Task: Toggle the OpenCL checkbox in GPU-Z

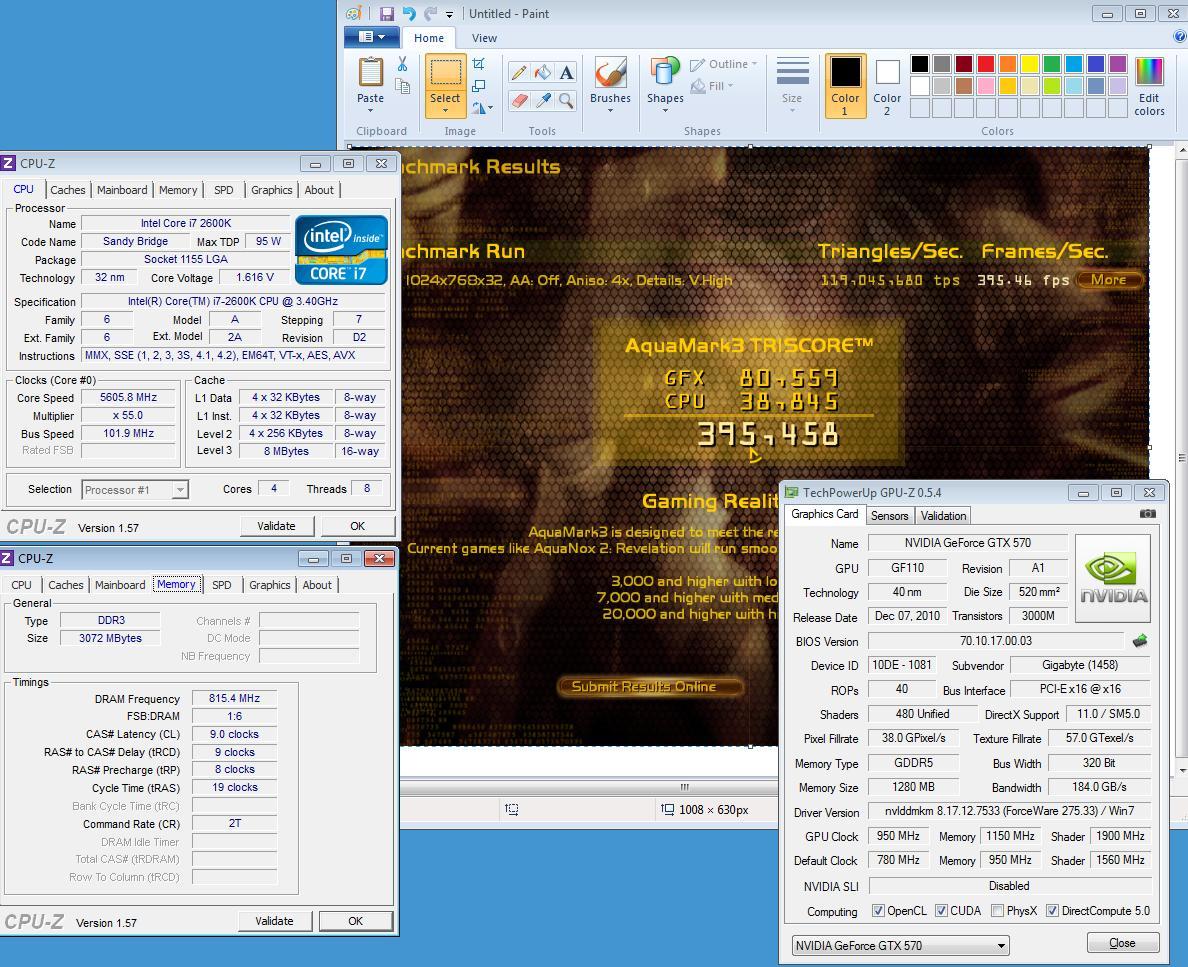Action: pyautogui.click(x=878, y=911)
